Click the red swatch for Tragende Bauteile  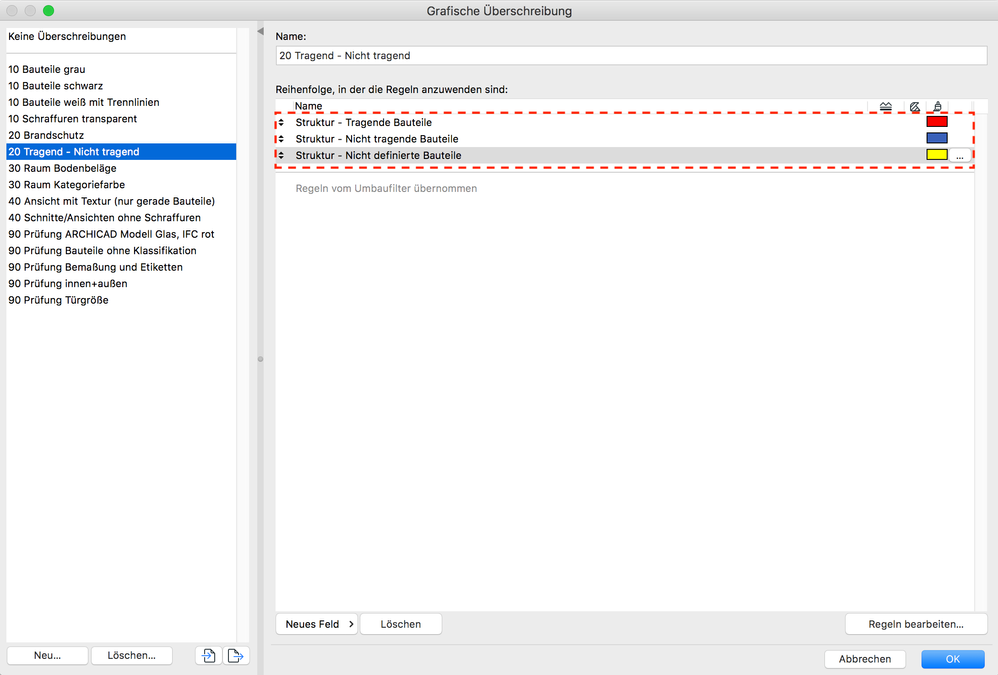[x=937, y=122]
